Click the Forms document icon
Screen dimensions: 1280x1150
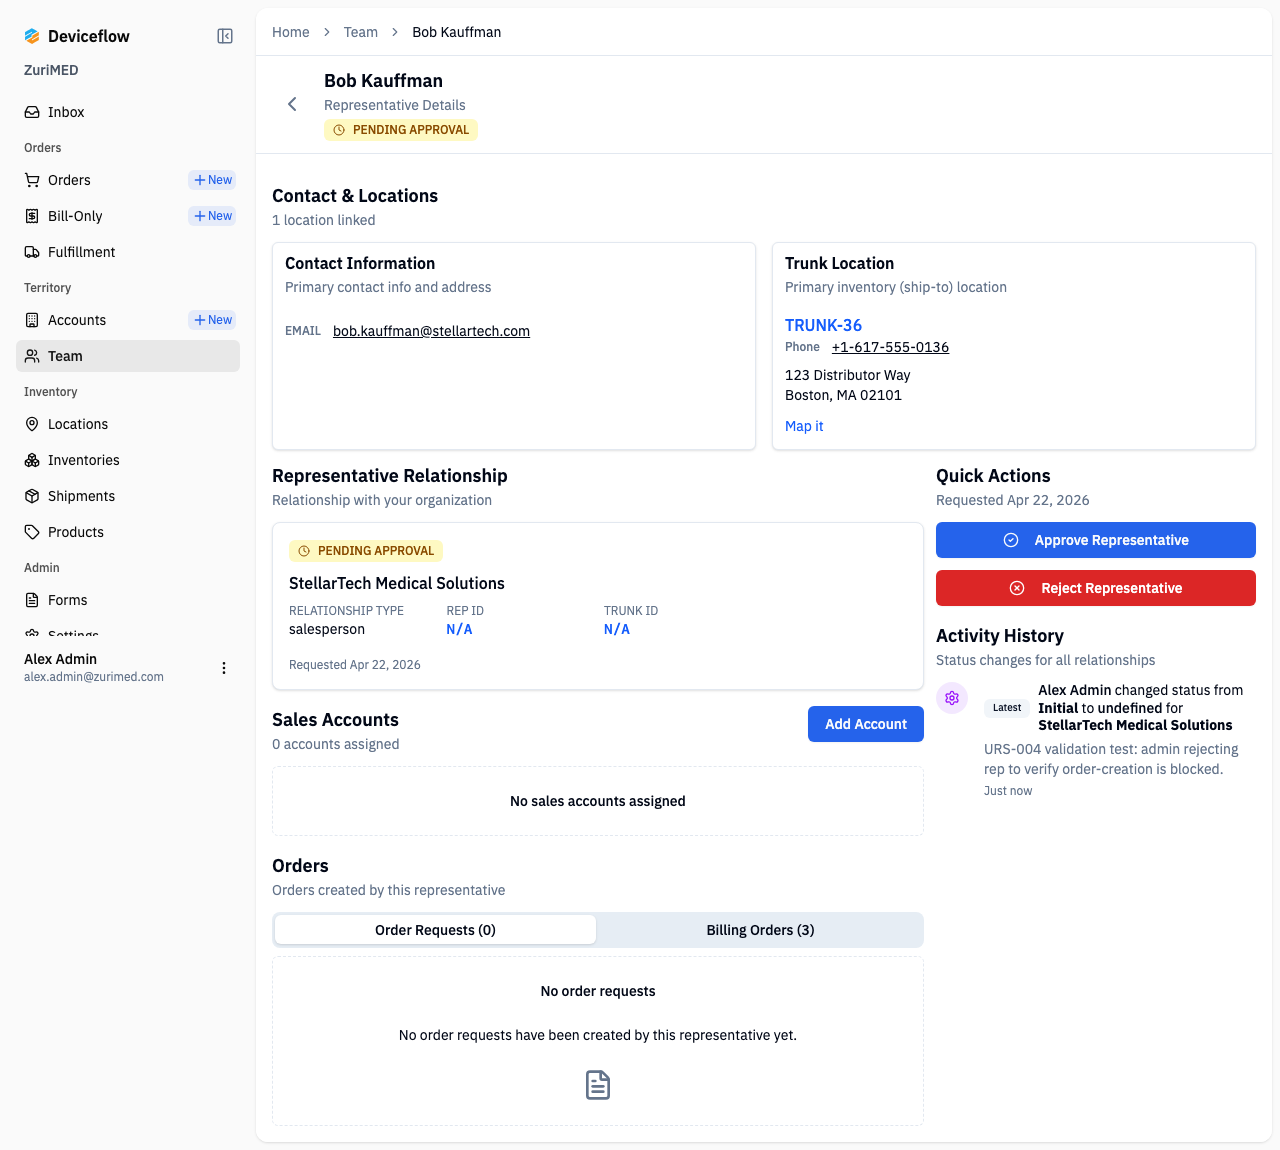coord(32,600)
